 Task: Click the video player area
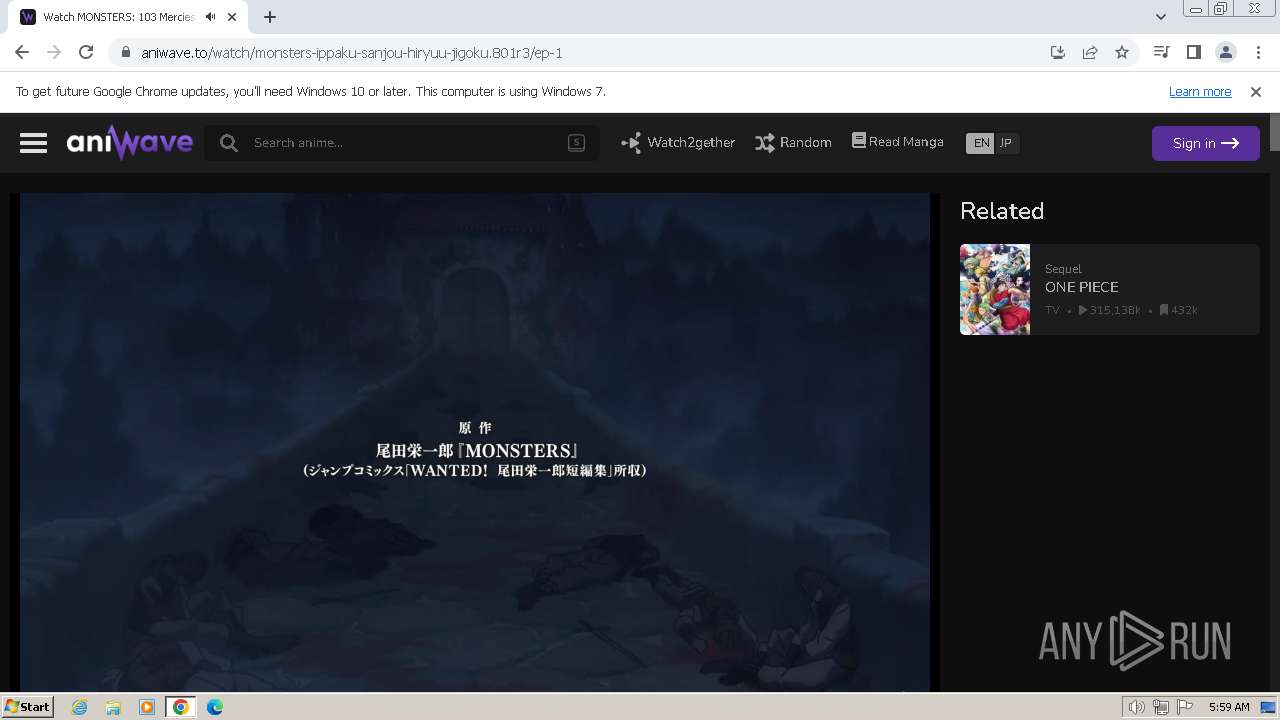475,442
